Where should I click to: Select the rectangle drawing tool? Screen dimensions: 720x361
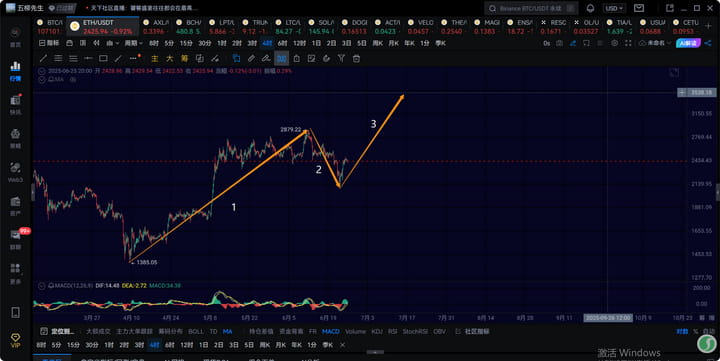(x=103, y=58)
